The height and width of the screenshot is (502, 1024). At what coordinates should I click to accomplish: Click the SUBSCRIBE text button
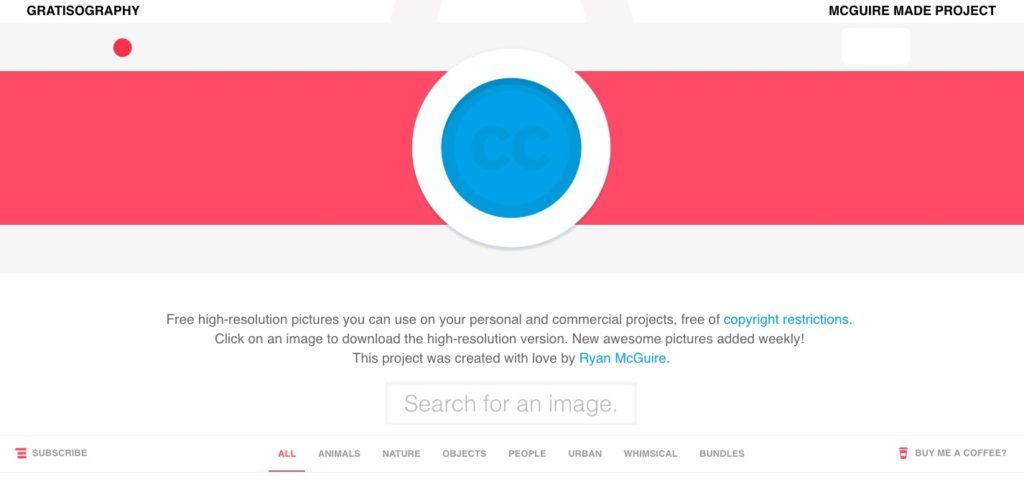(x=59, y=453)
